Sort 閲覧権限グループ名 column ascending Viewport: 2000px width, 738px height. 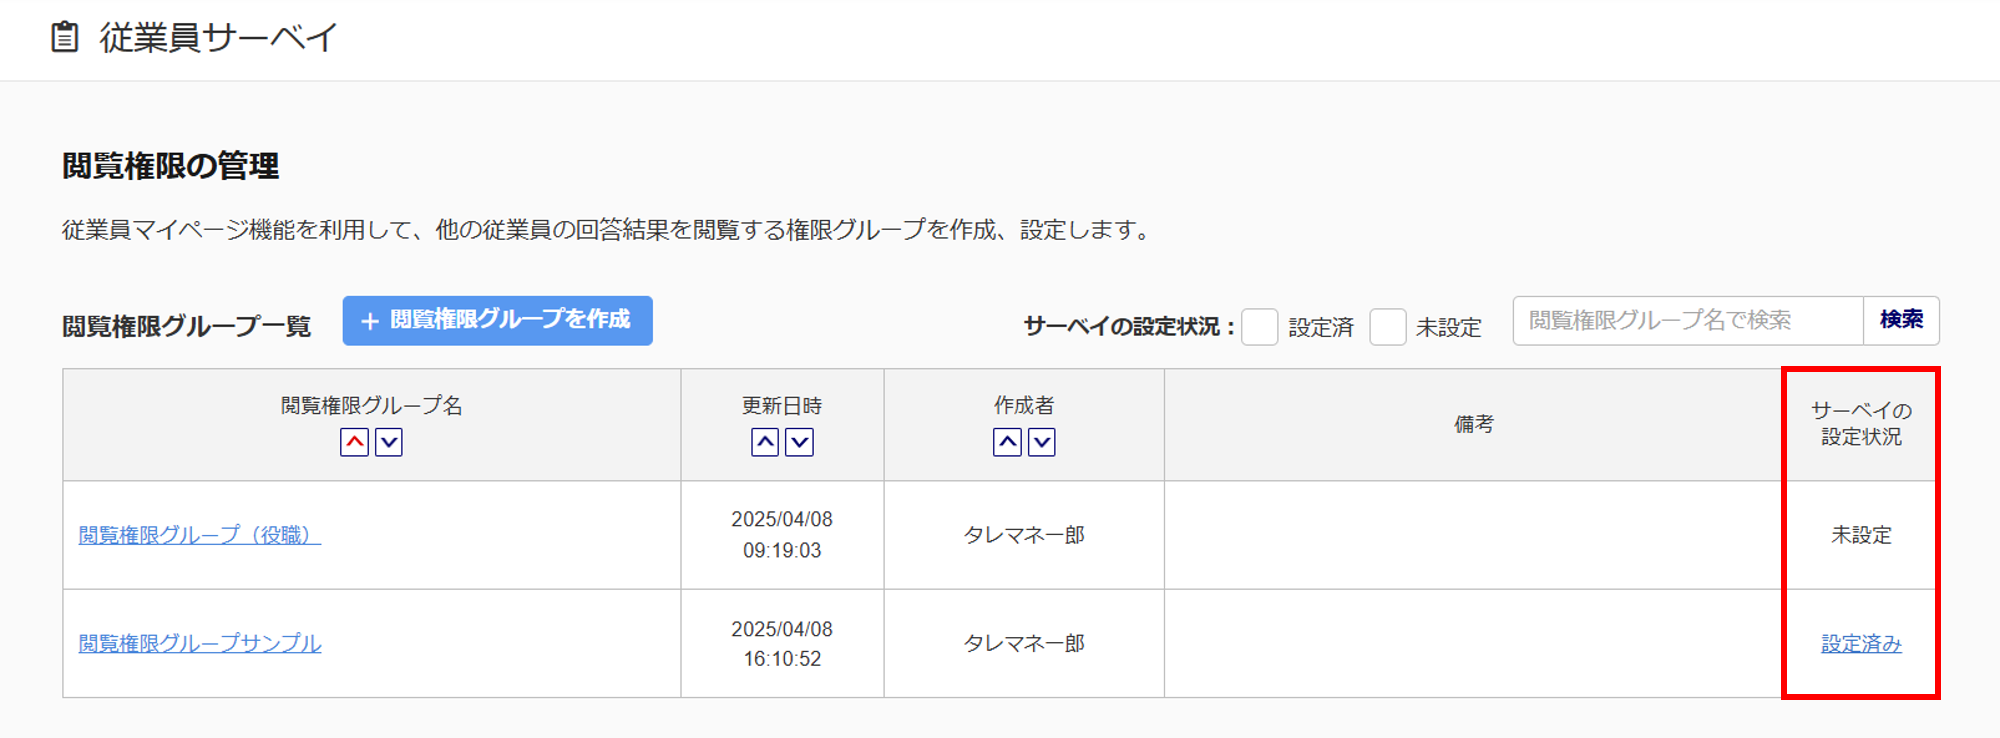[354, 442]
